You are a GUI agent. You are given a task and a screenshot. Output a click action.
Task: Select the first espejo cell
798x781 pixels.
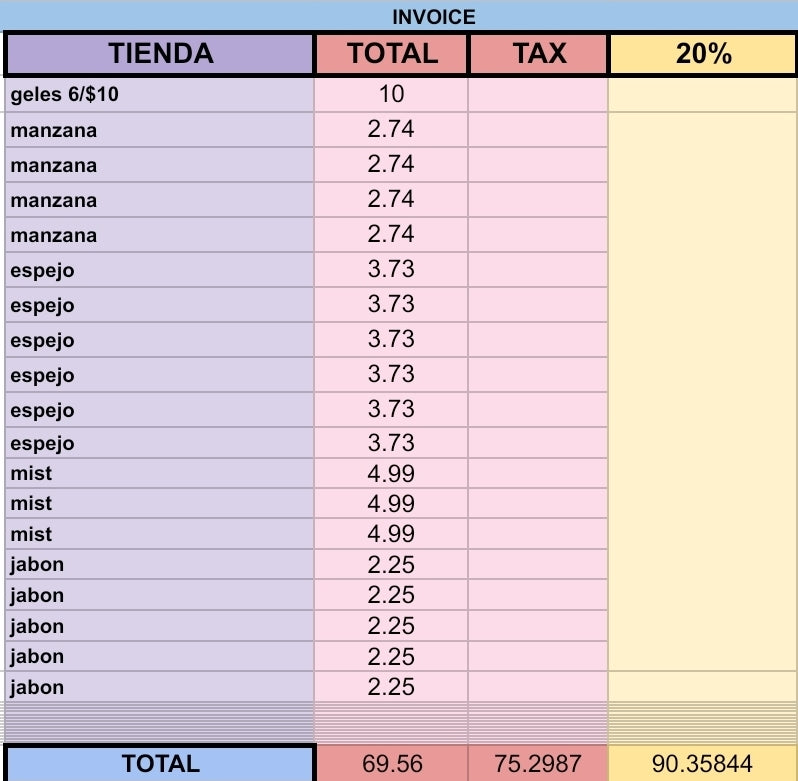pos(160,270)
